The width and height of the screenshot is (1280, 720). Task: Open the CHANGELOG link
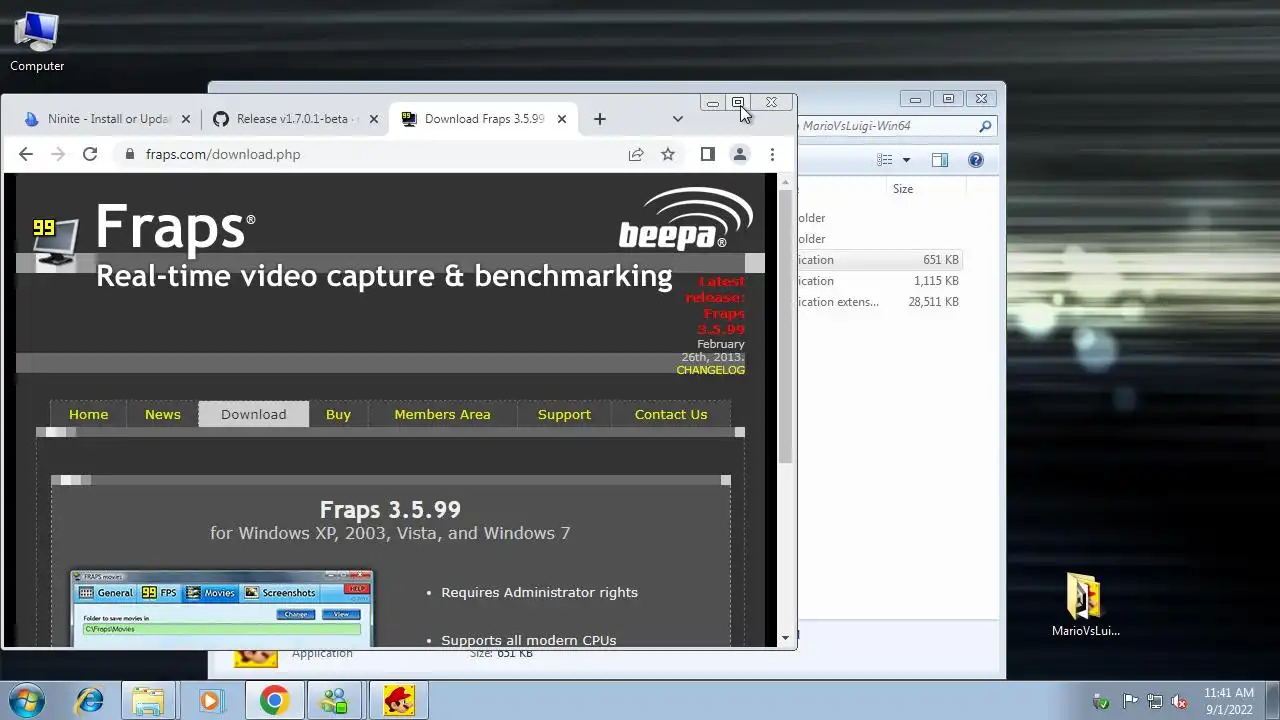(710, 370)
